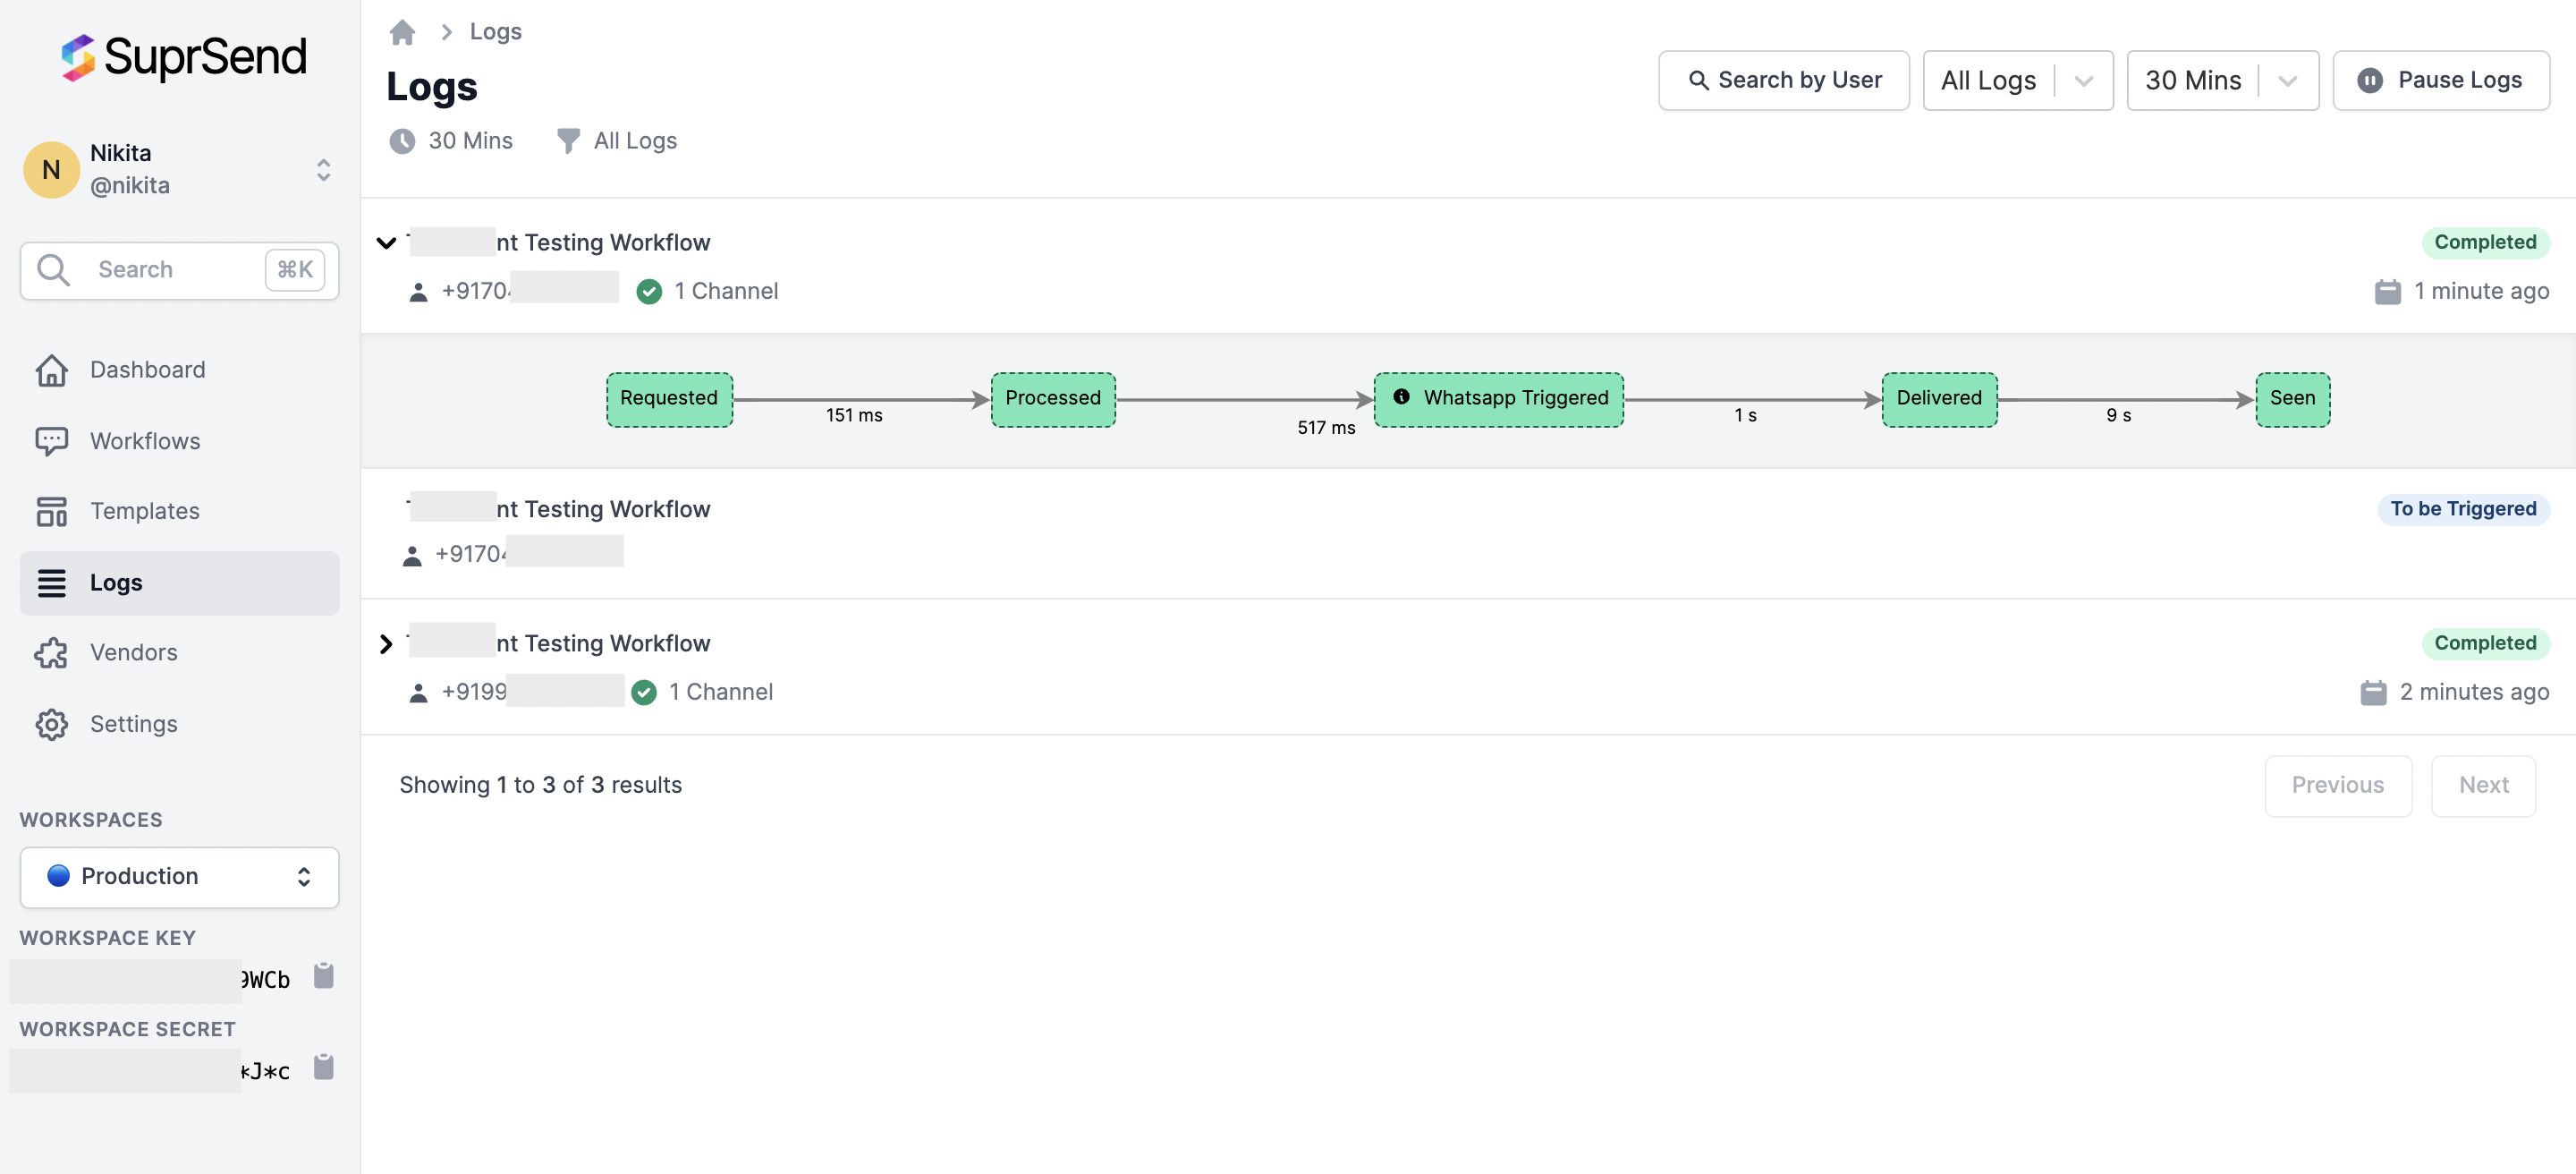Open the 30 Mins time range dropdown
This screenshot has height=1174, width=2576.
point(2221,80)
